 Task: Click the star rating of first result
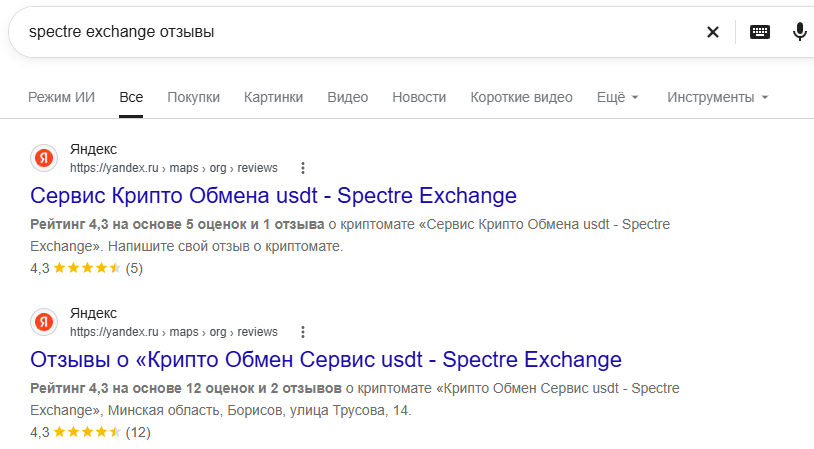point(87,268)
